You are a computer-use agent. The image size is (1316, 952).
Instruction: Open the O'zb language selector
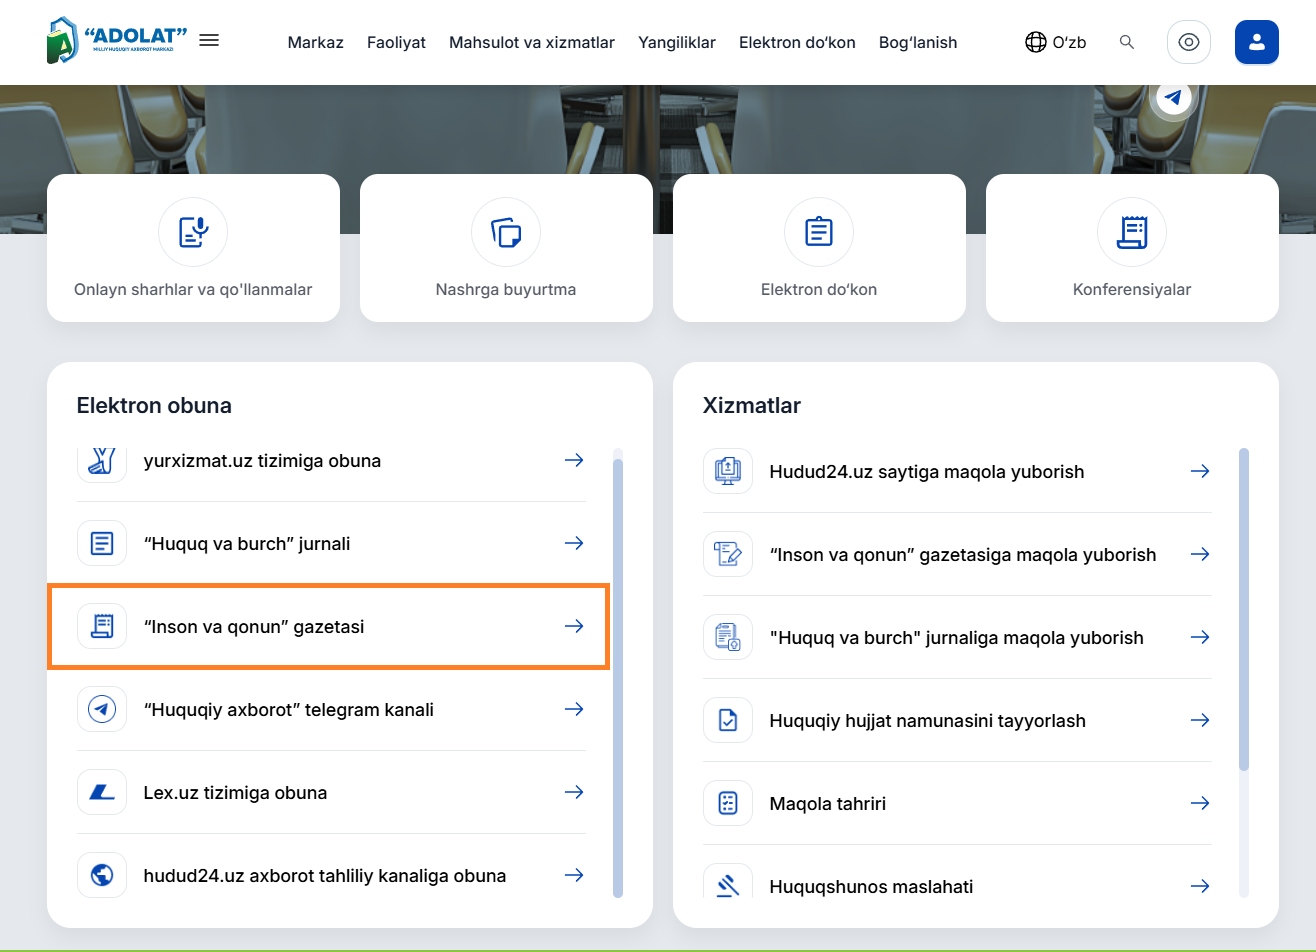[x=1056, y=42]
